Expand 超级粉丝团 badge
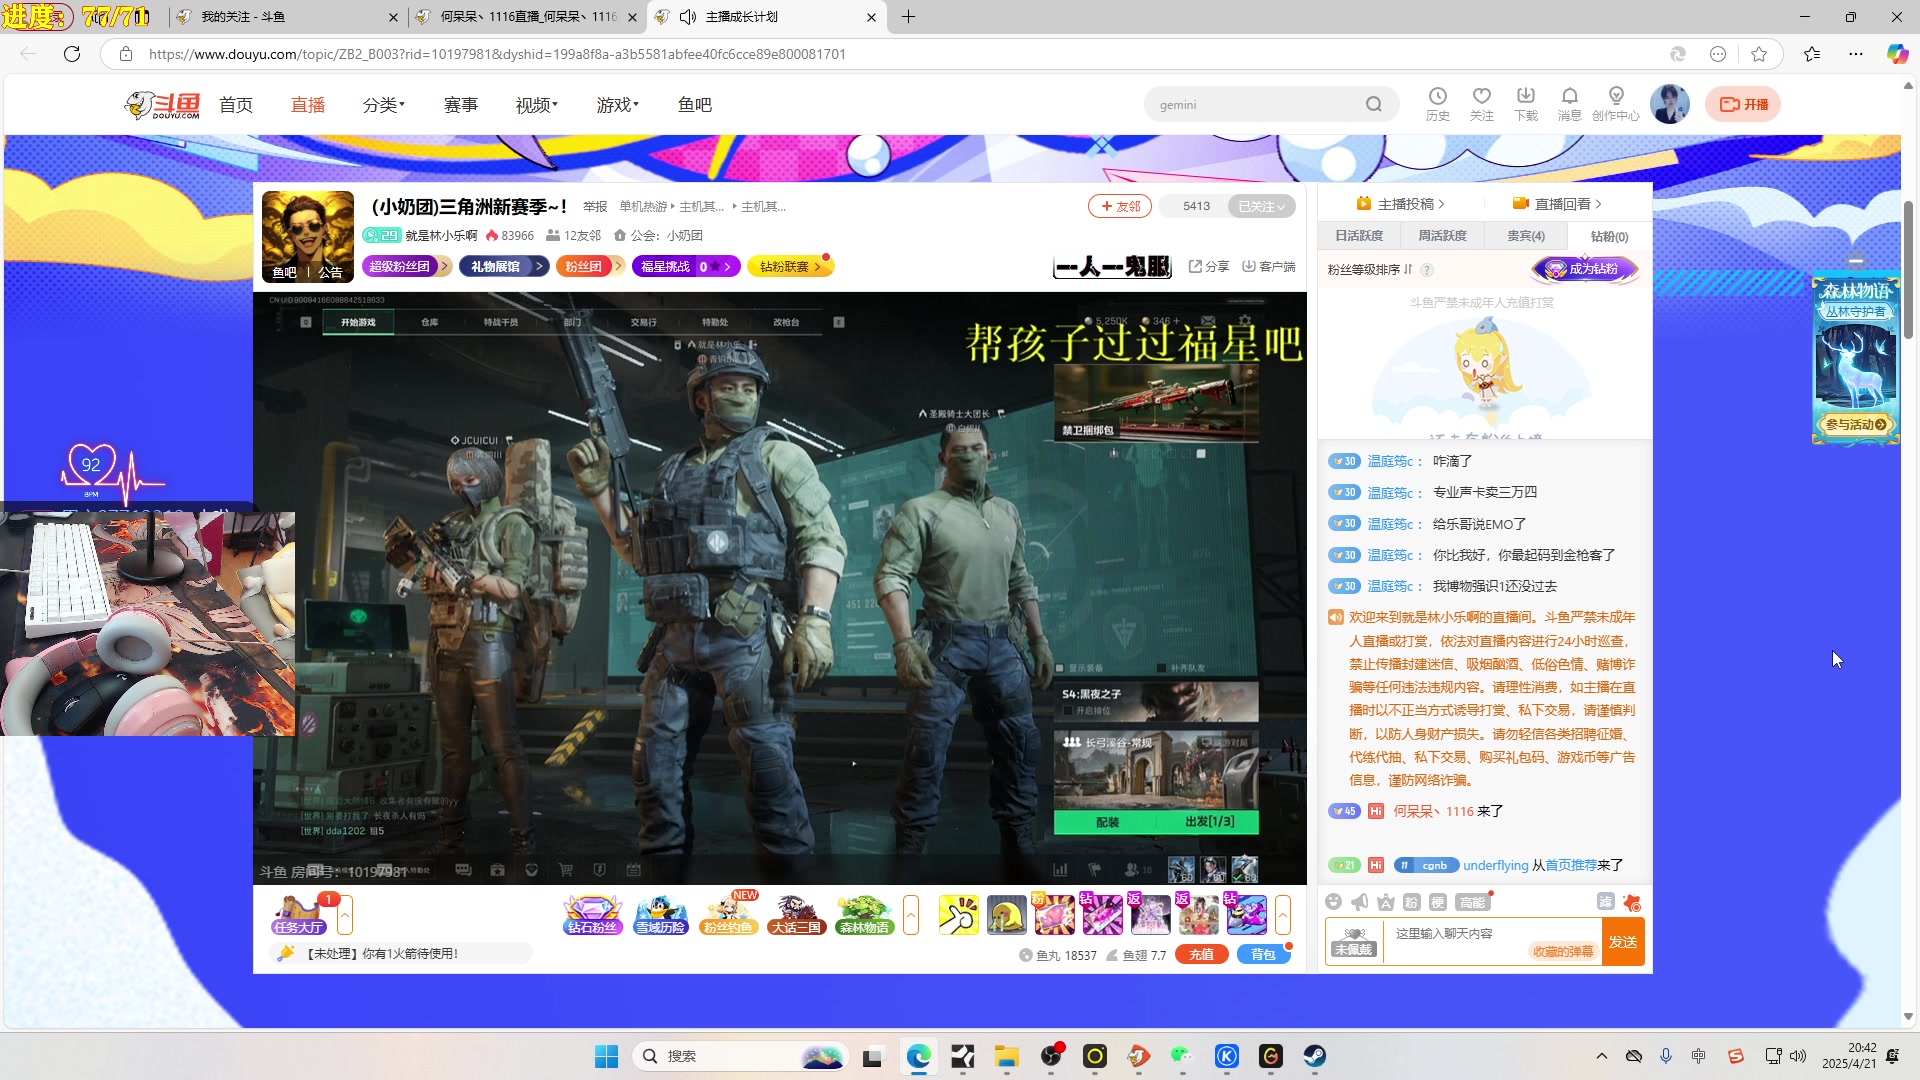1920x1080 pixels. click(x=407, y=267)
